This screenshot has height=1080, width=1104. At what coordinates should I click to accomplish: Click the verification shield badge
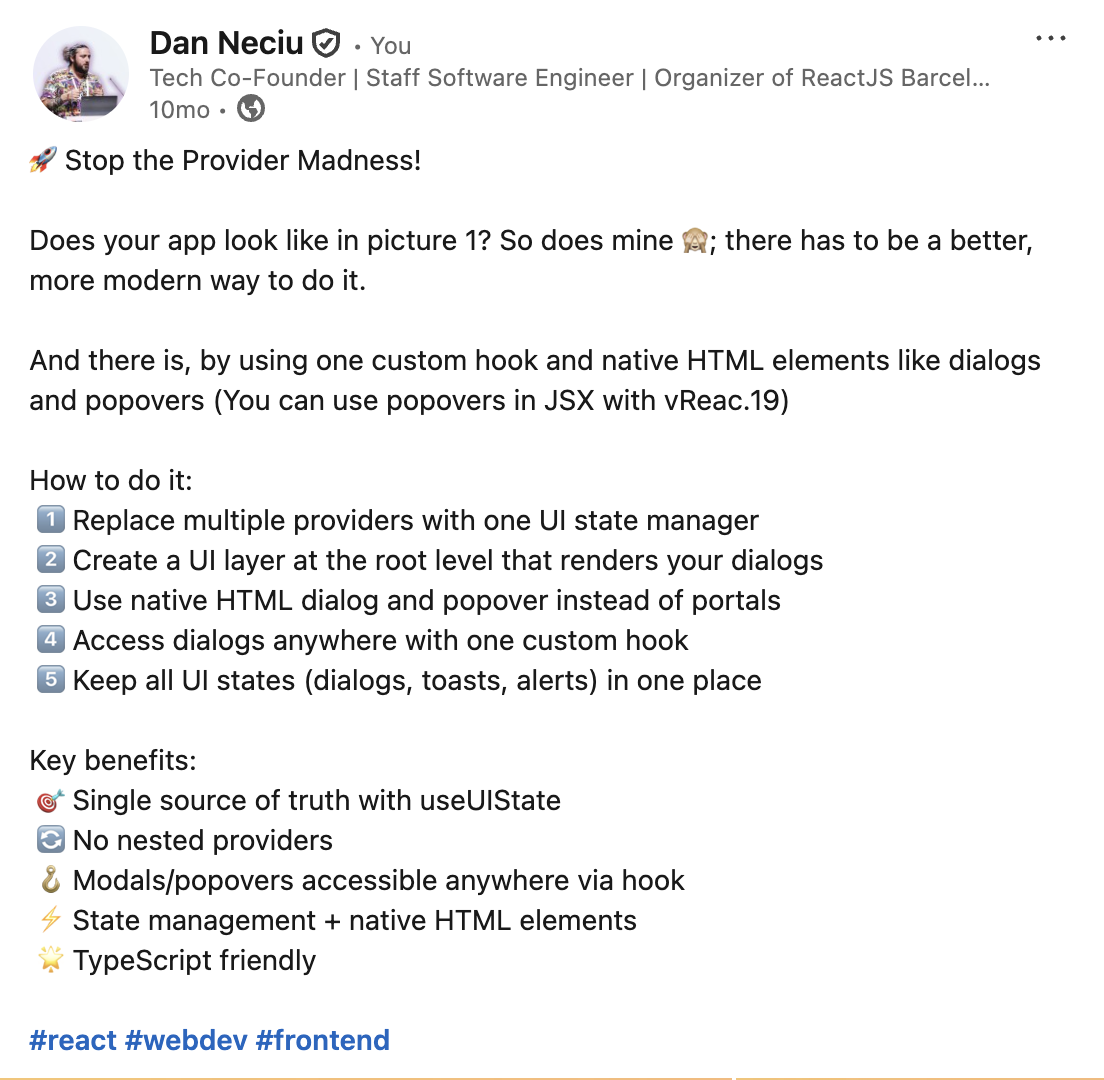(x=326, y=44)
